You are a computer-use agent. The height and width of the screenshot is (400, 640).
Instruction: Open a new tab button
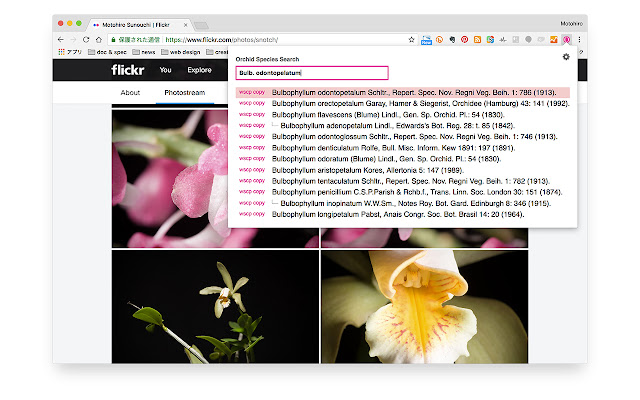click(x=201, y=25)
